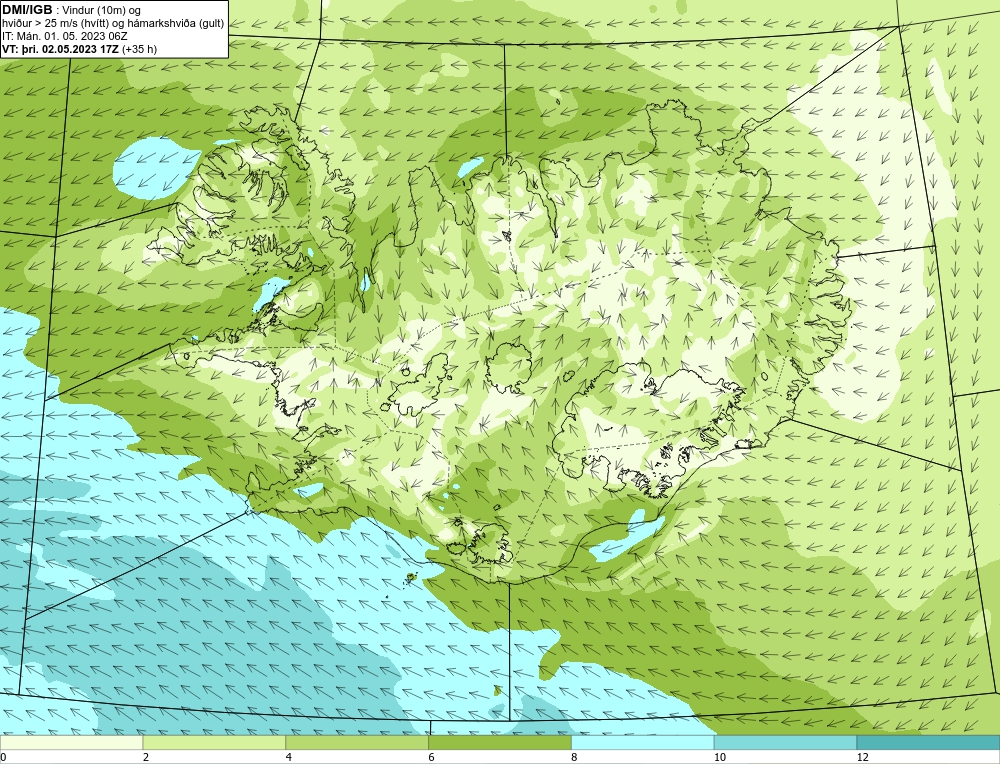This screenshot has width=1000, height=764.
Task: Click the 'hviður > 25 m/s (hvítt)' line
Action: pyautogui.click(x=114, y=23)
